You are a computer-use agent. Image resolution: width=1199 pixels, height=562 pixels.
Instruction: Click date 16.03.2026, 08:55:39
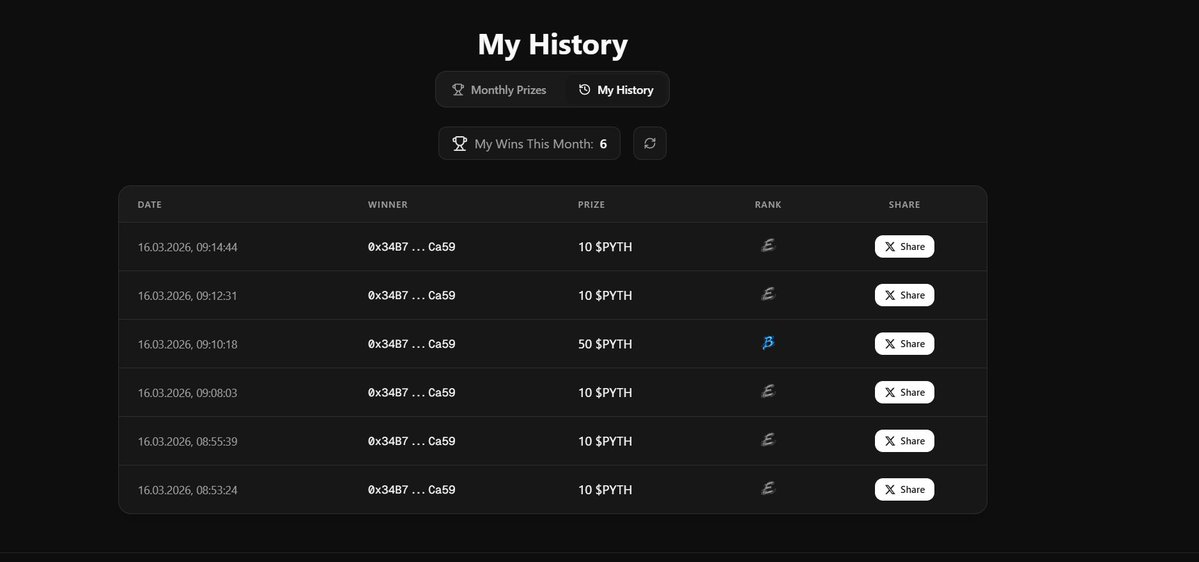(x=187, y=441)
